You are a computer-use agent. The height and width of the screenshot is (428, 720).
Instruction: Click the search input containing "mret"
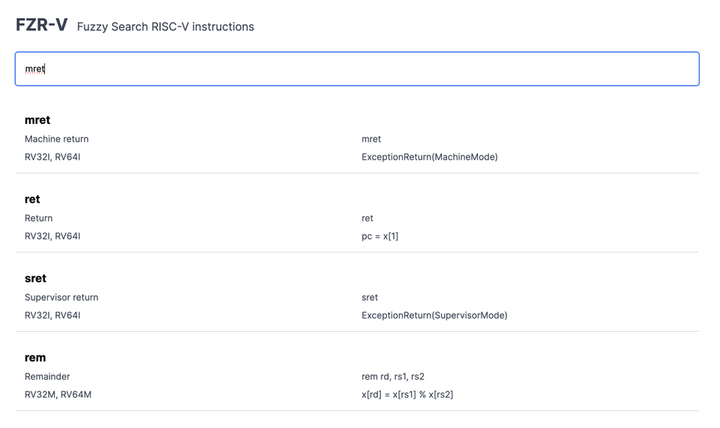[x=356, y=69]
